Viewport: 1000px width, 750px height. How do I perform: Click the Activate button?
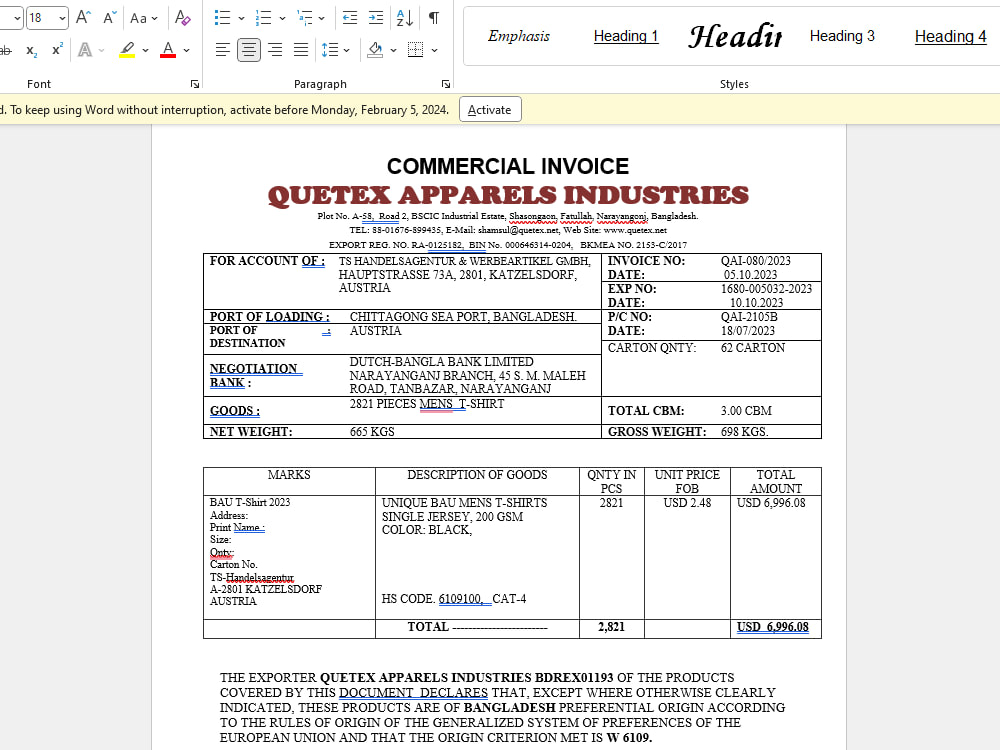coord(490,110)
